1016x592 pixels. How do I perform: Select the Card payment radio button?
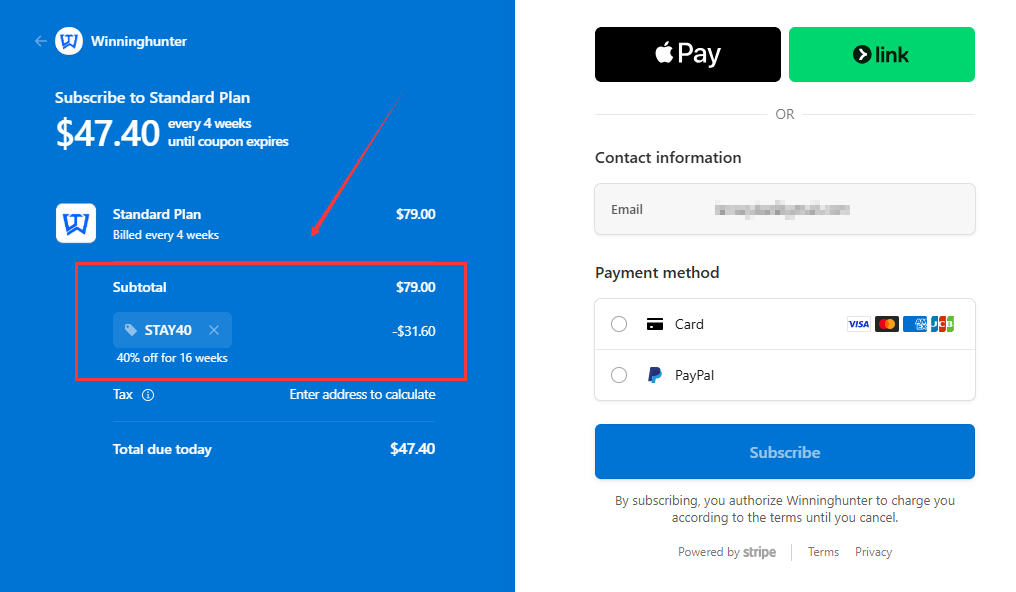[x=619, y=324]
